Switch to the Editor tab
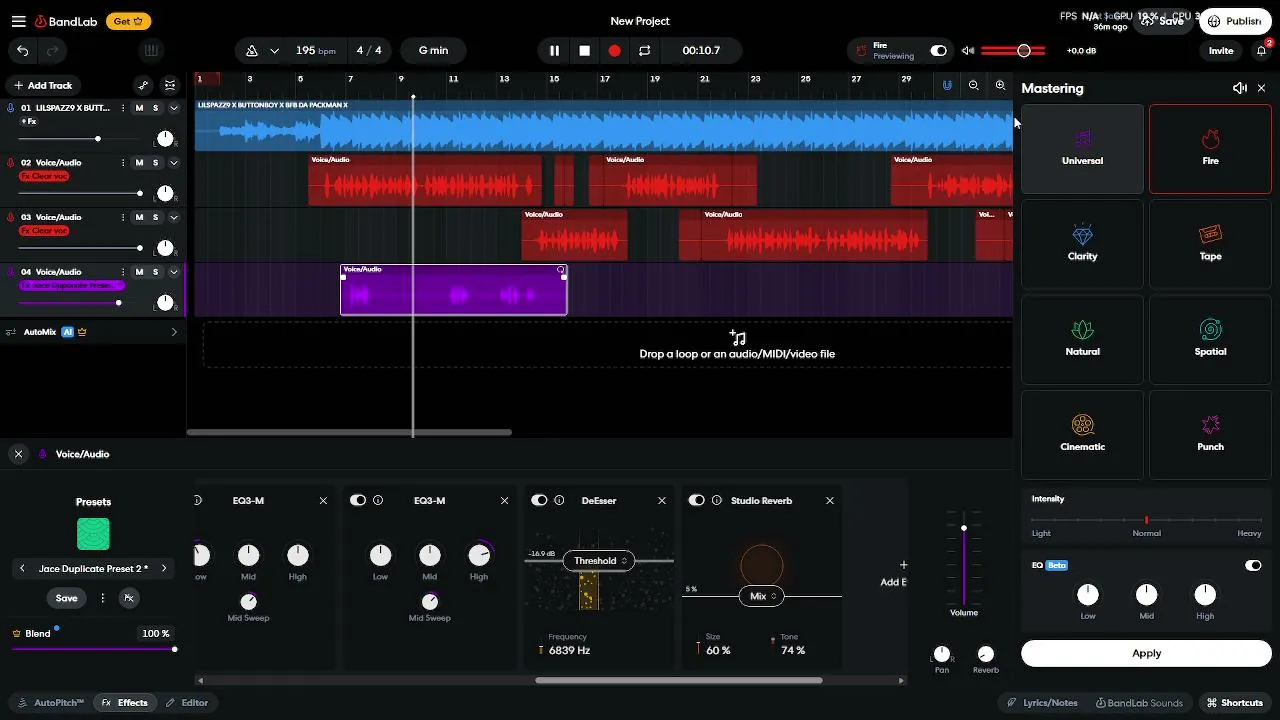 (187, 703)
